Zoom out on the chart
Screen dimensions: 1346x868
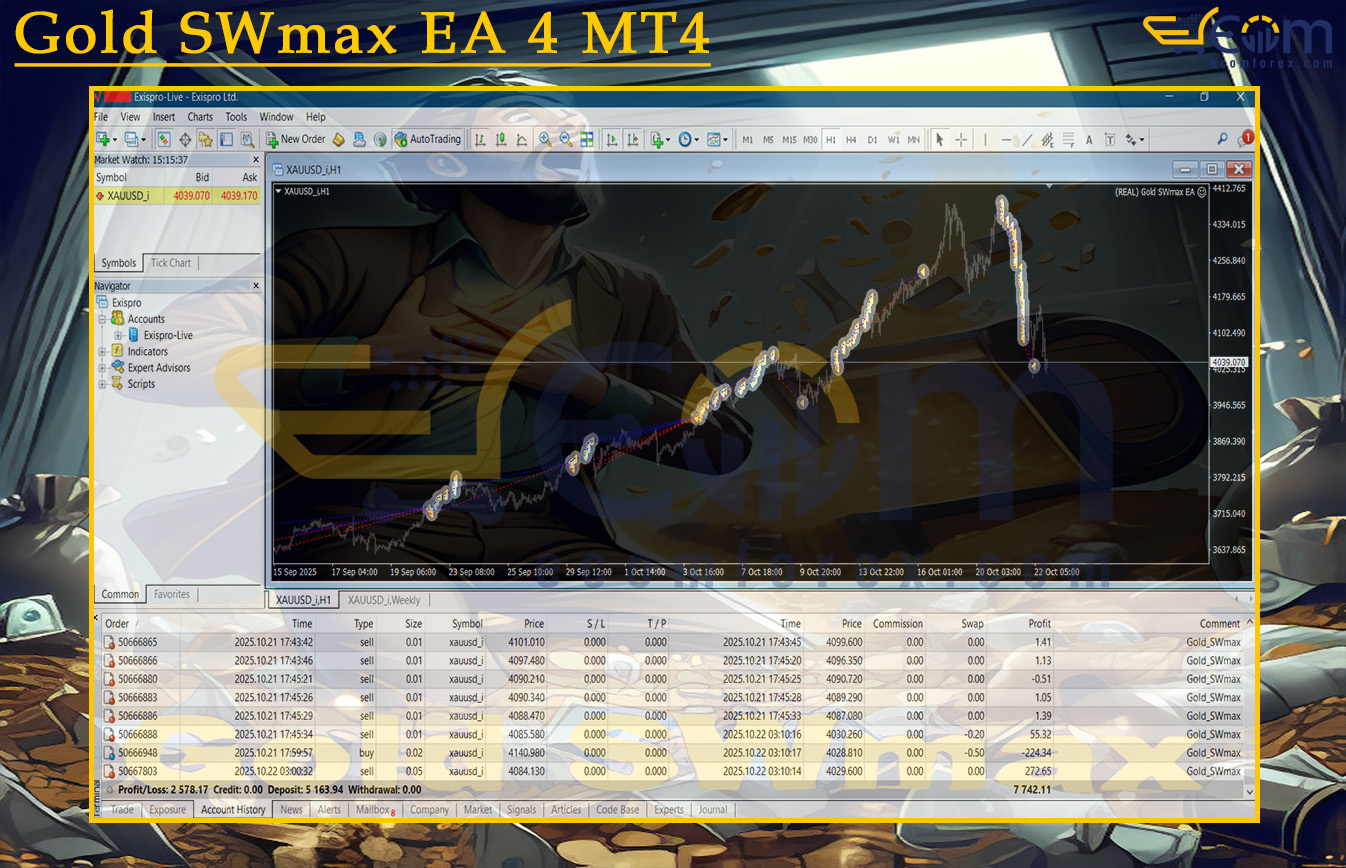(x=566, y=140)
